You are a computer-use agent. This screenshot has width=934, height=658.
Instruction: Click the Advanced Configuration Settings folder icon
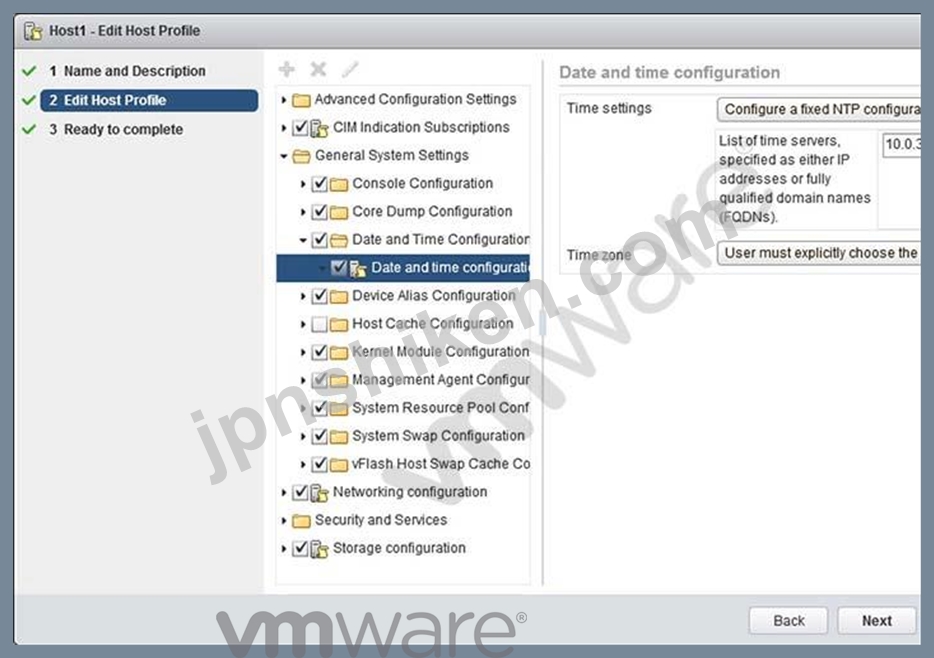click(301, 100)
